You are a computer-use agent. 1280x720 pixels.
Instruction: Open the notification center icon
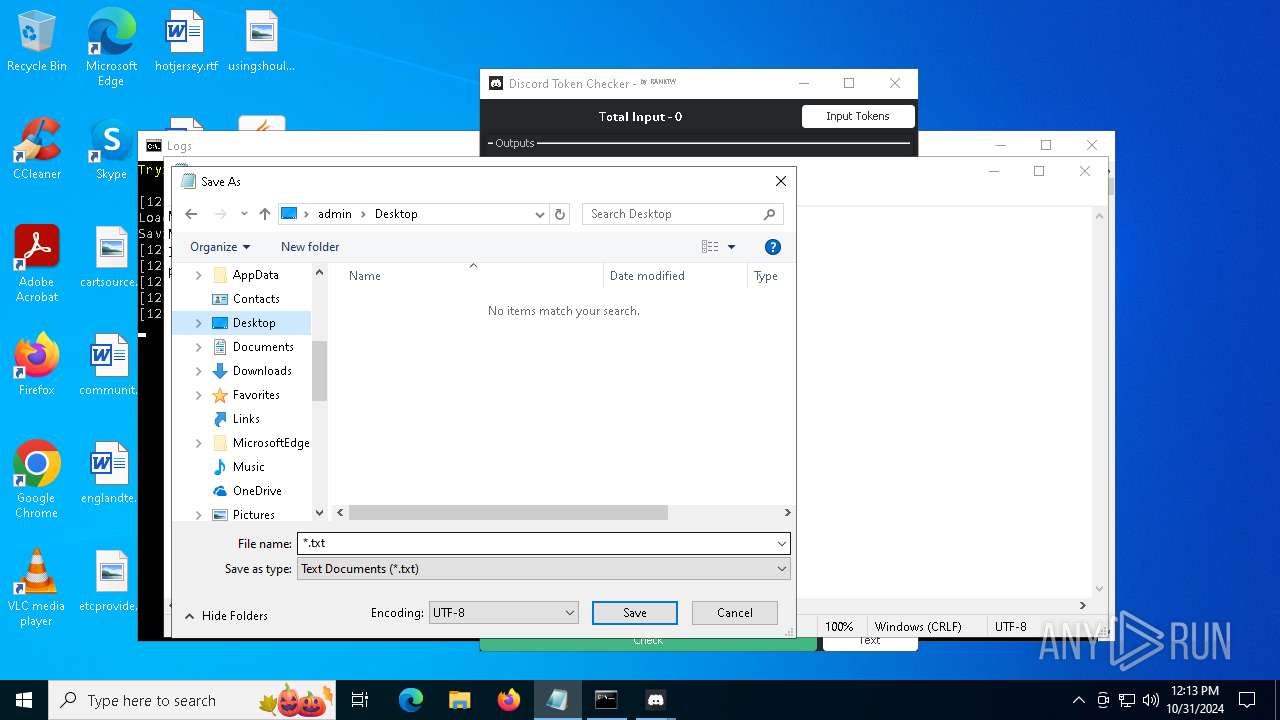(x=1247, y=700)
